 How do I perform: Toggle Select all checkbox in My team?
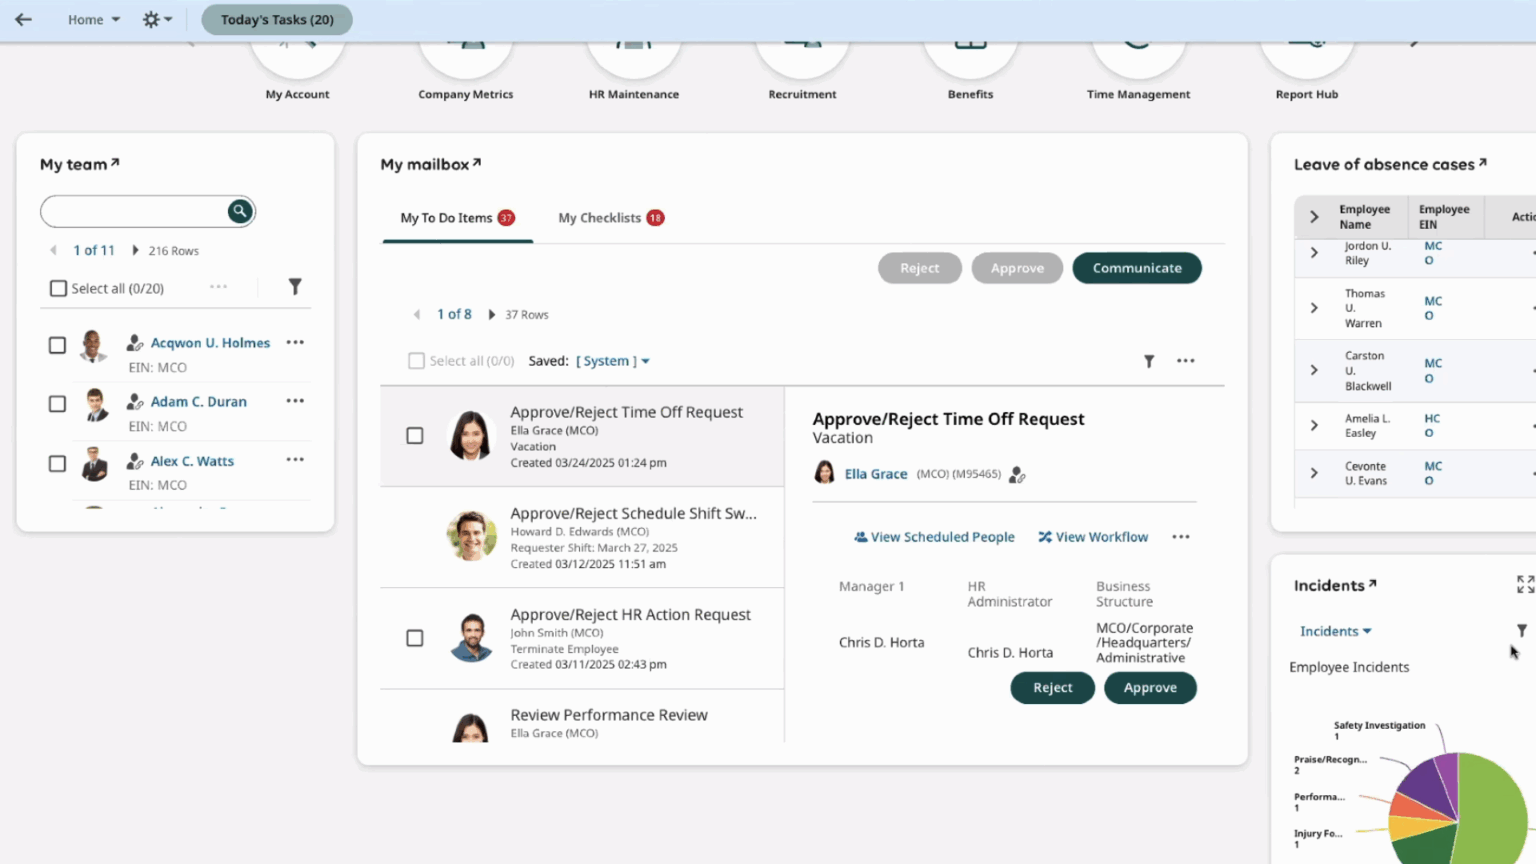coord(59,288)
